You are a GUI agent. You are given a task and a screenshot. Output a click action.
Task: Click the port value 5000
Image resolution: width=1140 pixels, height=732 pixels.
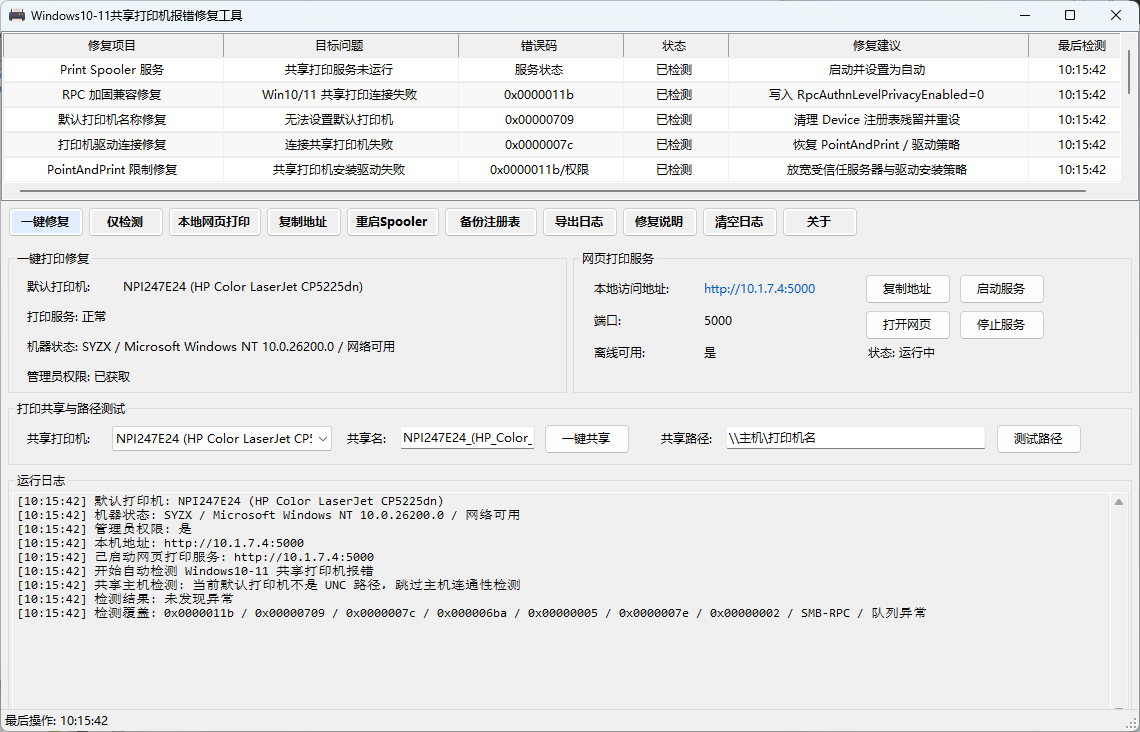[718, 321]
